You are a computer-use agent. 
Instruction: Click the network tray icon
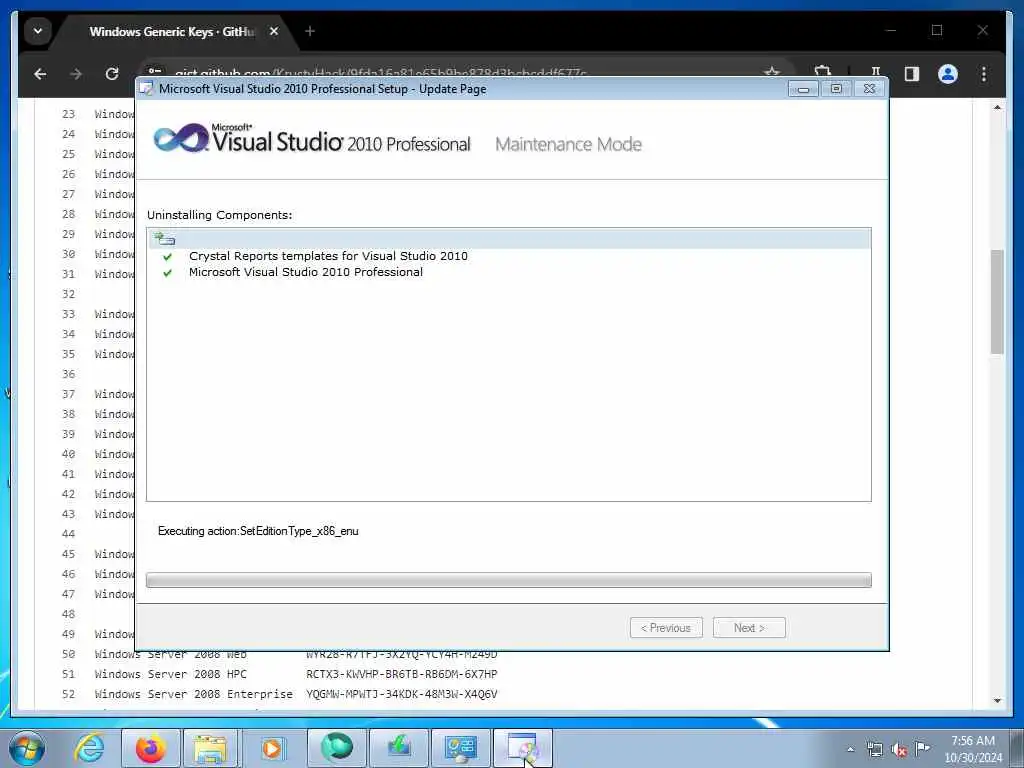tap(874, 749)
